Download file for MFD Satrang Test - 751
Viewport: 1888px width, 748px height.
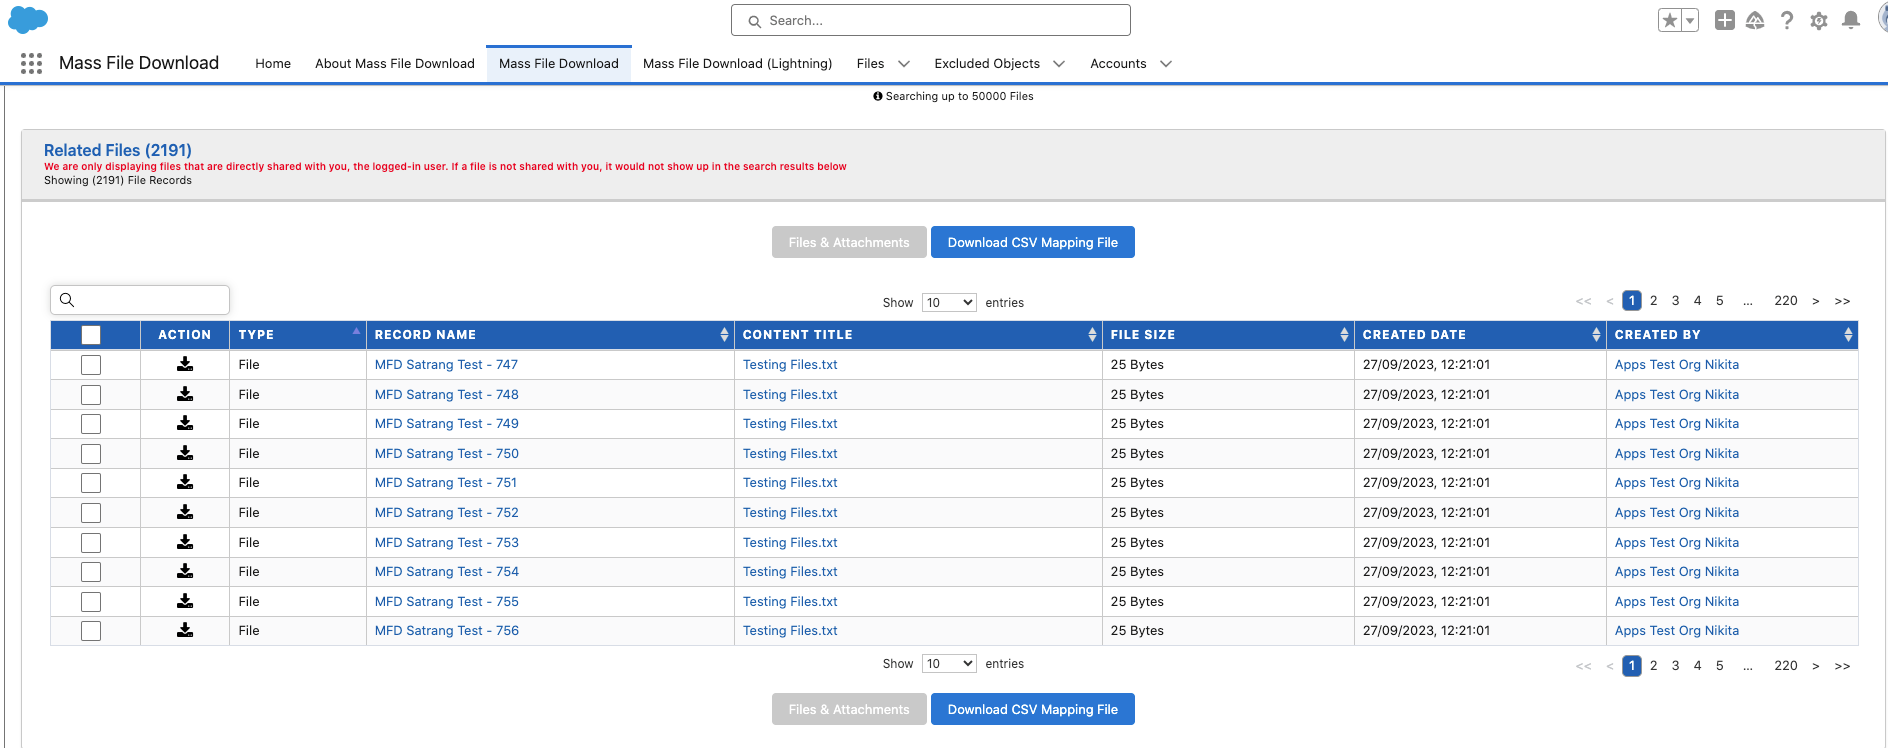pyautogui.click(x=185, y=482)
